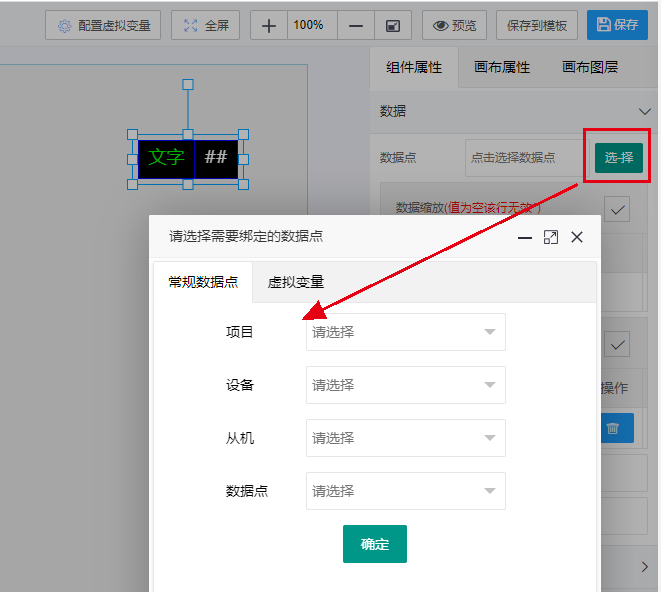Click the reset zoom icon after the minus
The height and width of the screenshot is (592, 661).
[x=393, y=25]
